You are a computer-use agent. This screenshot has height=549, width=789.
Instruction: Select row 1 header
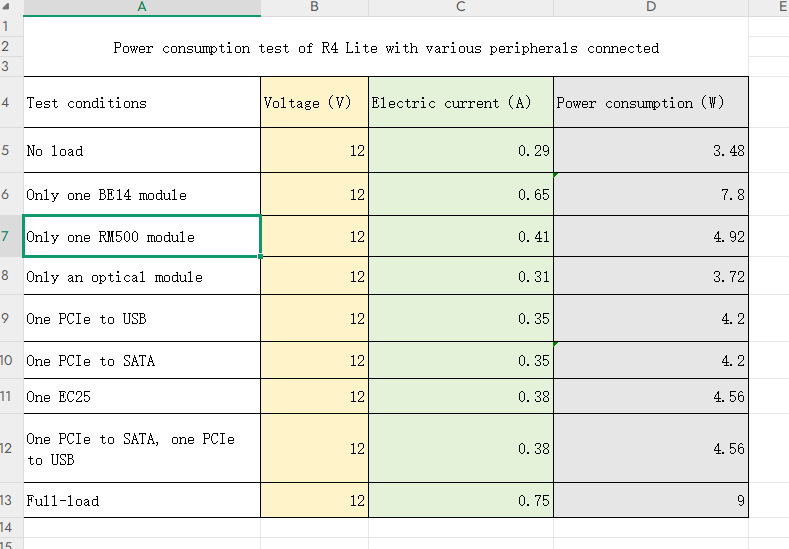11,26
